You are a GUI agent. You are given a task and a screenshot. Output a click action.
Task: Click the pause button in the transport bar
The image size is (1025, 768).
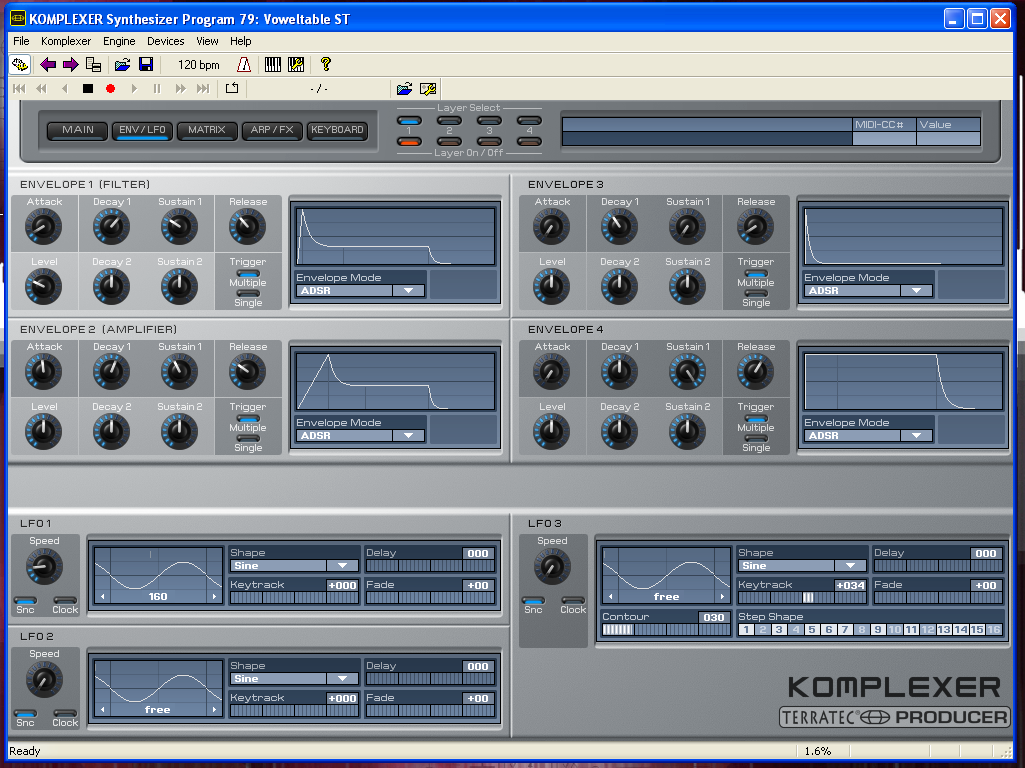[x=157, y=88]
